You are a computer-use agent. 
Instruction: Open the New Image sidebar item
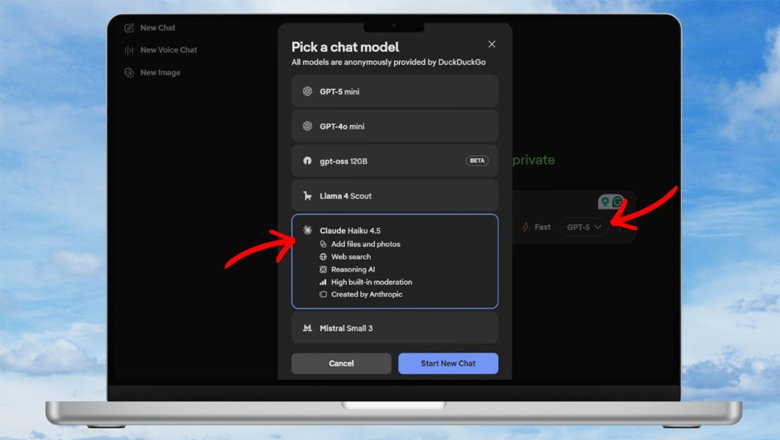click(x=152, y=73)
